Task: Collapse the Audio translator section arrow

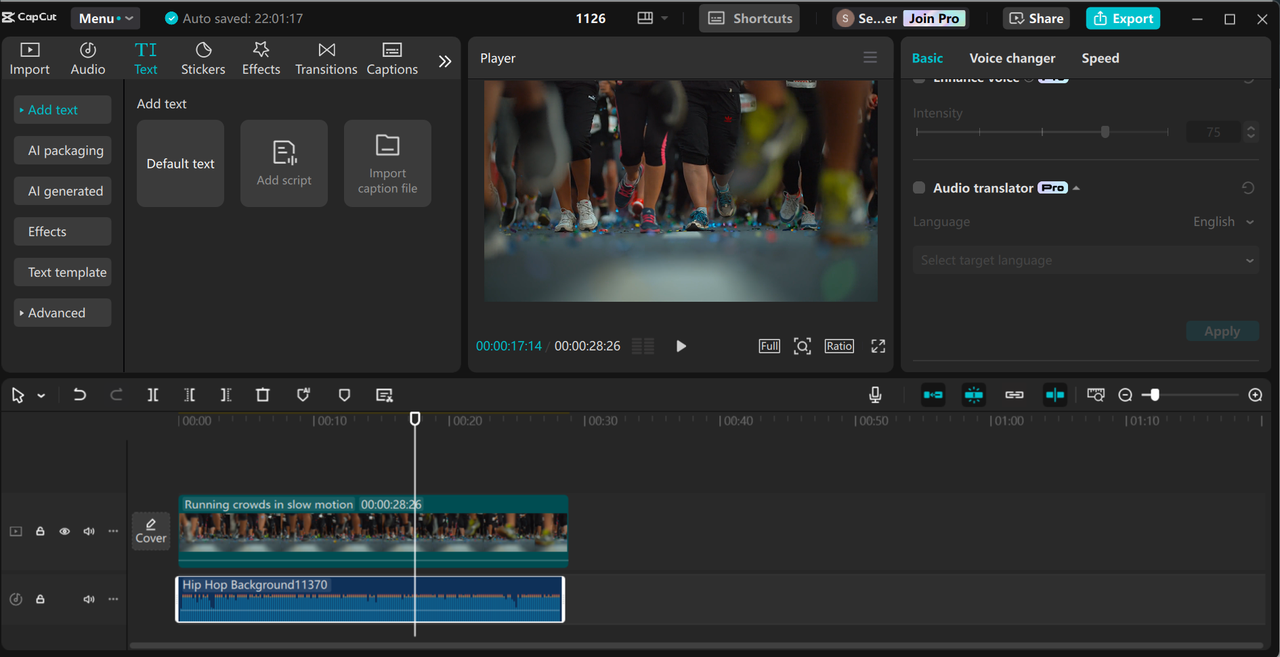Action: pos(1076,188)
